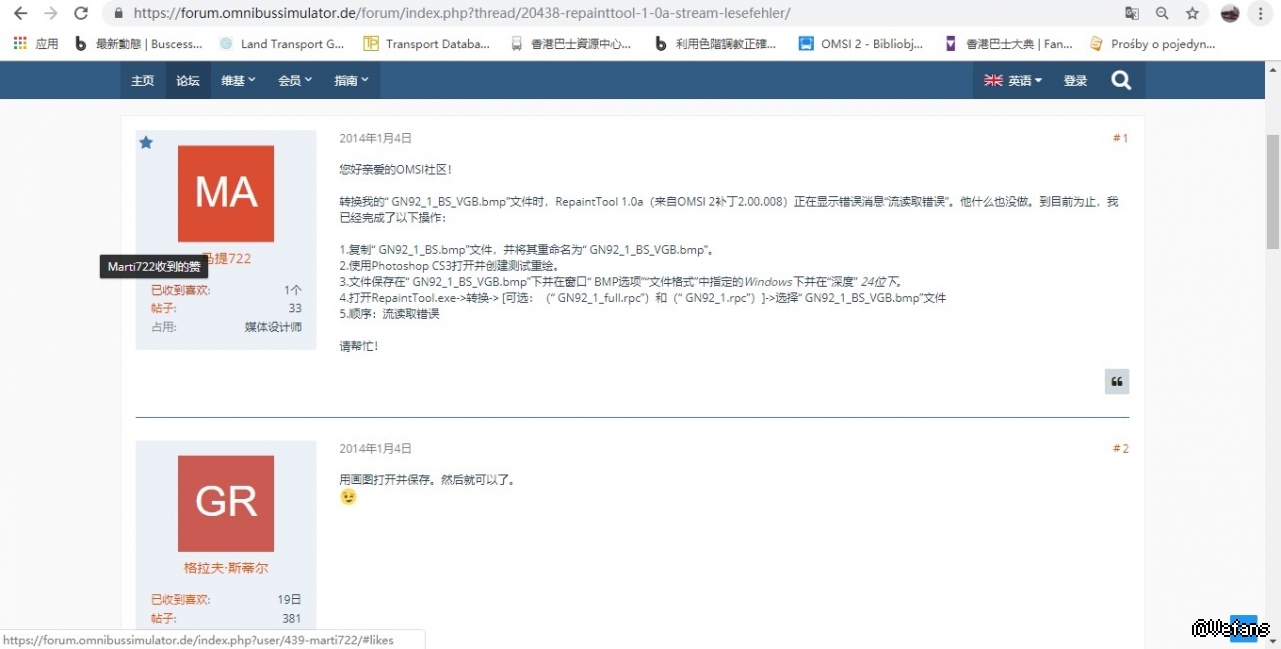This screenshot has width=1281, height=649.
Task: Expand the 会员 dropdown menu
Action: tap(295, 80)
